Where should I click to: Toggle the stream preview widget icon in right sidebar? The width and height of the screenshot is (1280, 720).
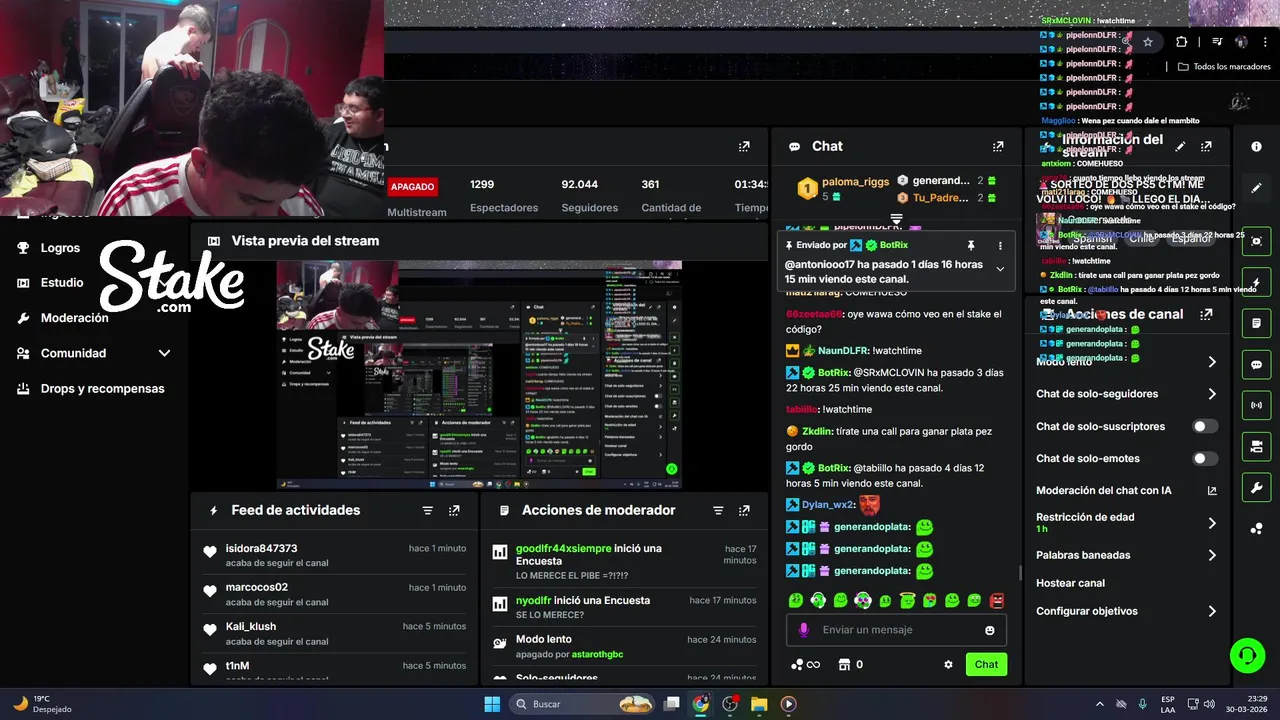pos(1256,241)
